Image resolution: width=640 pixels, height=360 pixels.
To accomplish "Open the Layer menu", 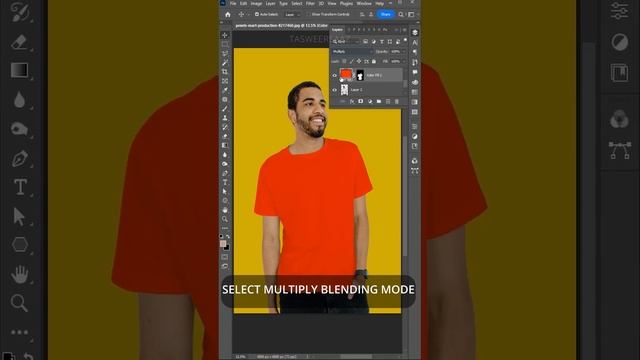I will point(271,3).
